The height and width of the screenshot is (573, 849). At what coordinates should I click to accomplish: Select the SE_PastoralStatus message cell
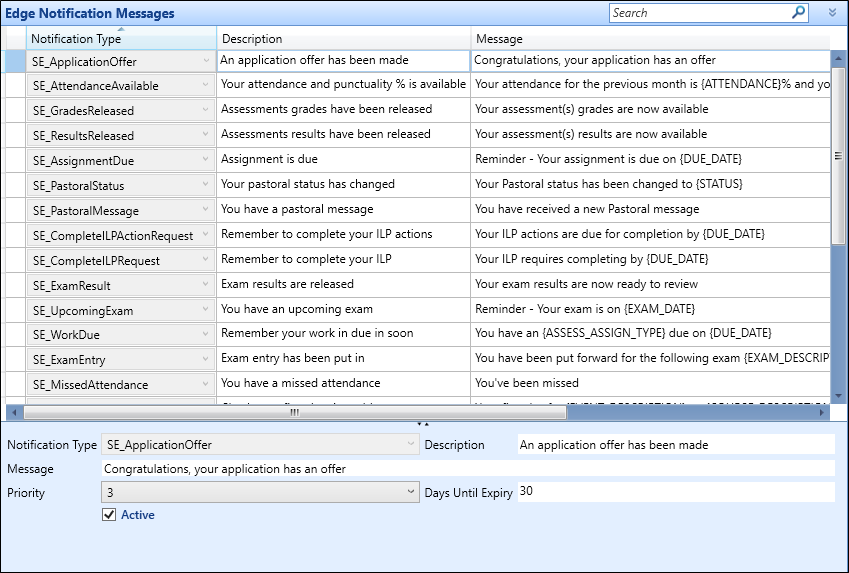click(x=650, y=185)
